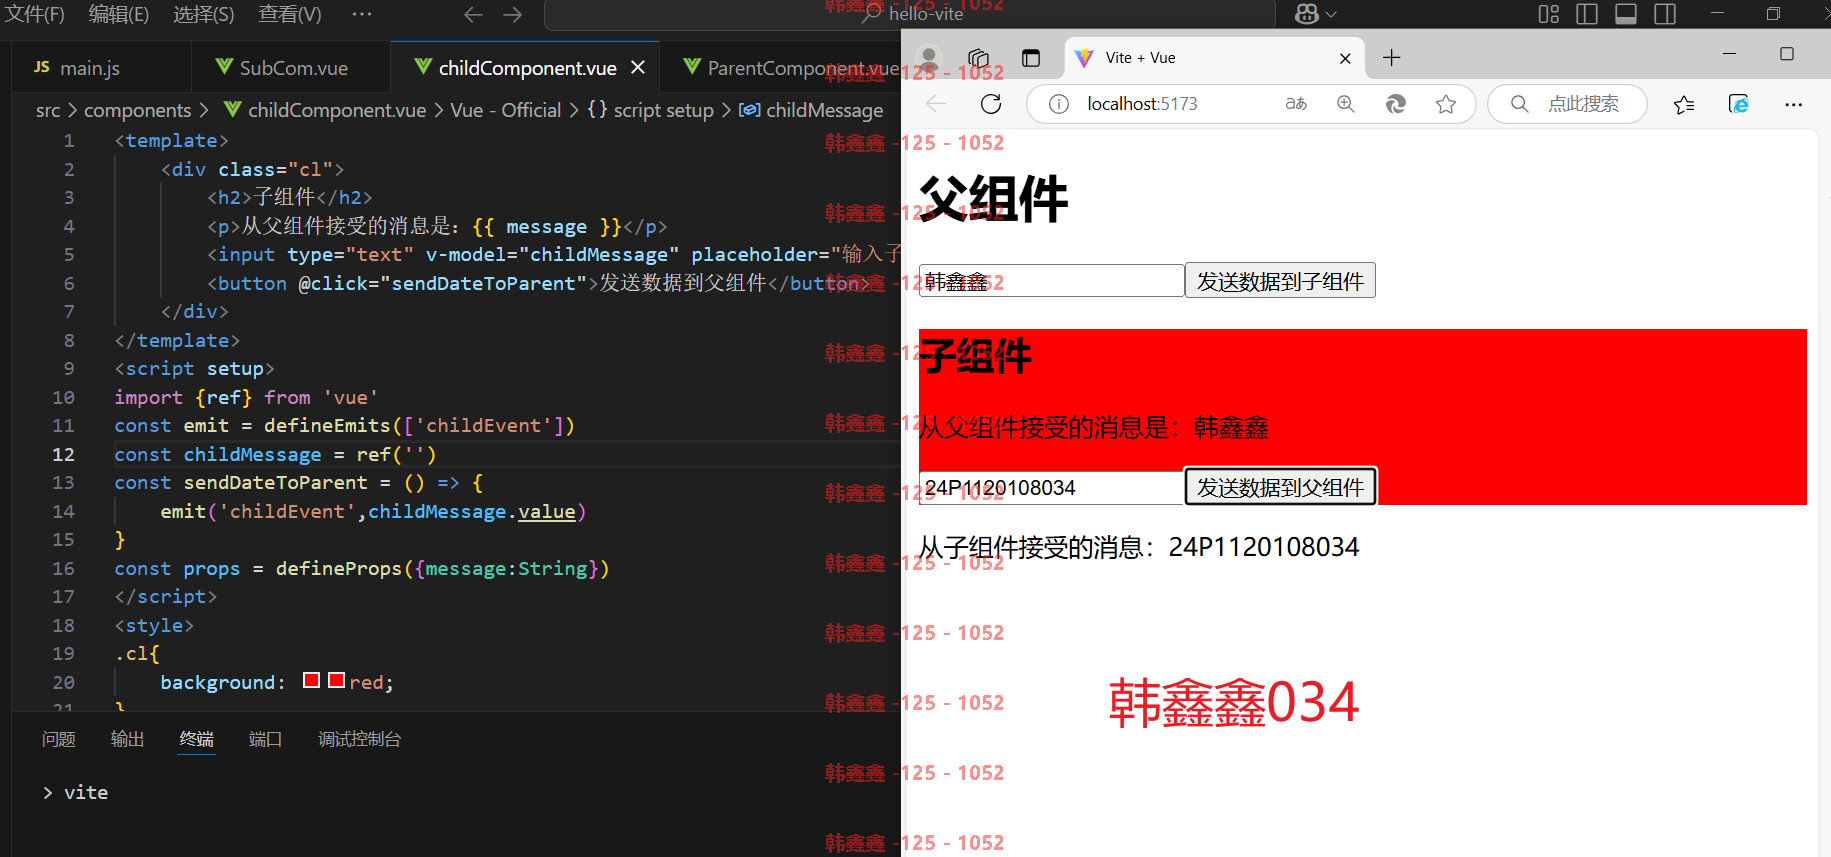Toggle the primary side bar in VS Code

(1587, 14)
